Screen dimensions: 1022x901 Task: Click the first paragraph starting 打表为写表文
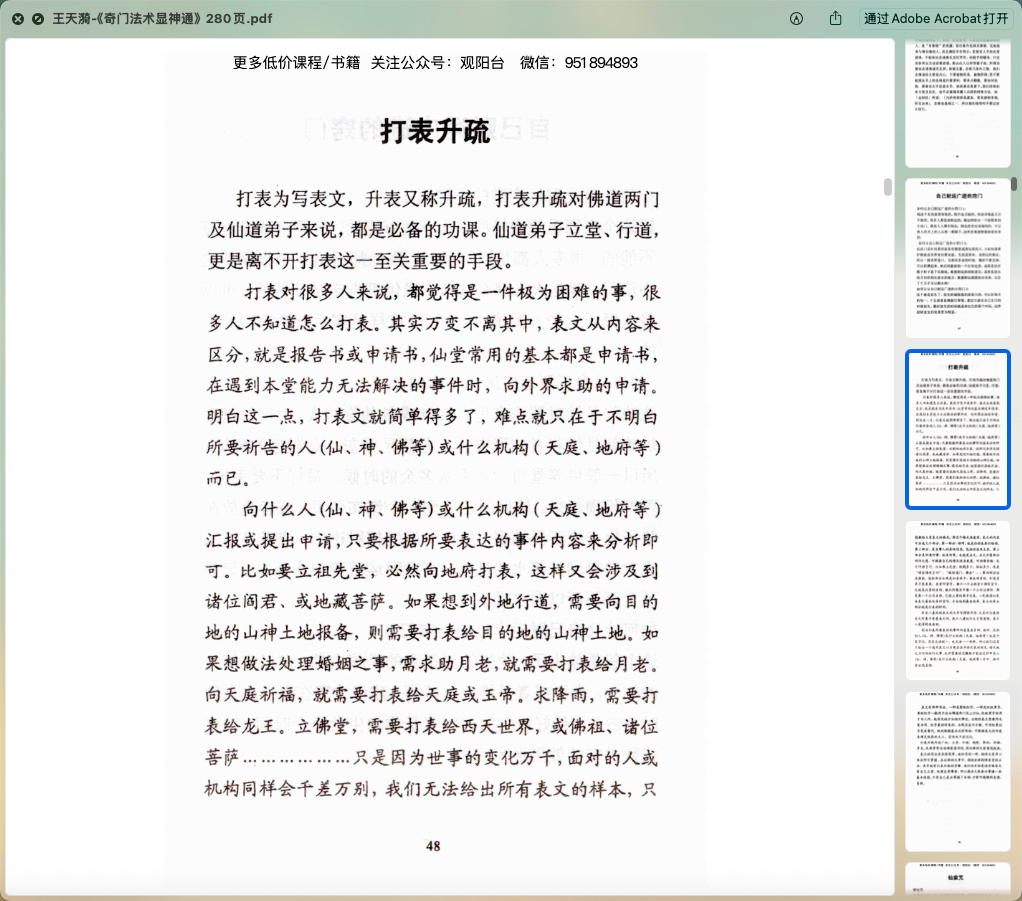pos(435,228)
